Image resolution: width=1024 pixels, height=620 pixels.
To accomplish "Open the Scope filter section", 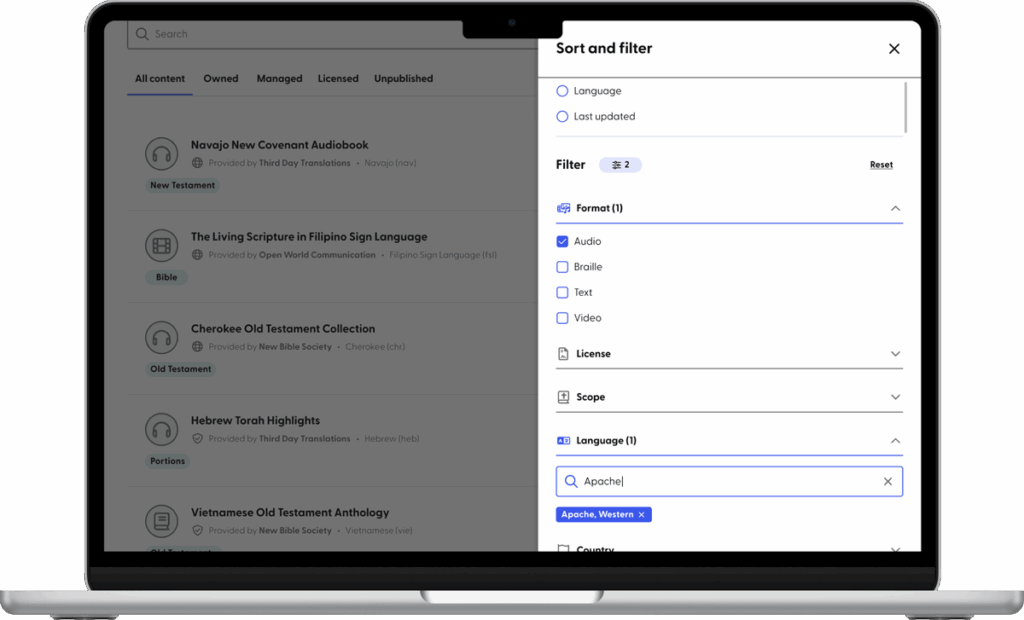I will [897, 396].
